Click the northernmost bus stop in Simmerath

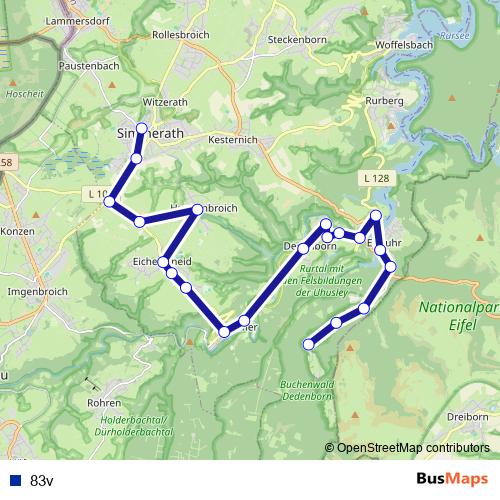pyautogui.click(x=142, y=128)
